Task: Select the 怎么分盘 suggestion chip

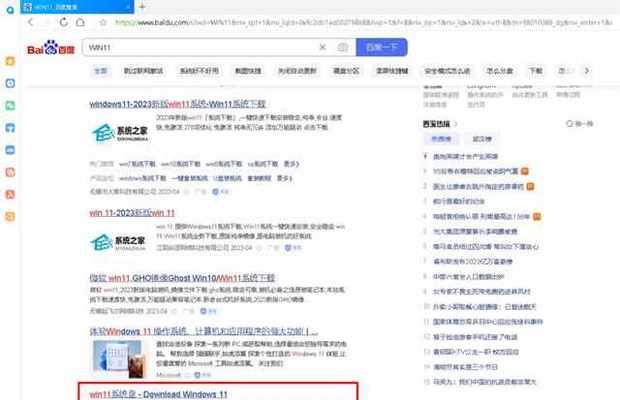Action: pyautogui.click(x=500, y=71)
